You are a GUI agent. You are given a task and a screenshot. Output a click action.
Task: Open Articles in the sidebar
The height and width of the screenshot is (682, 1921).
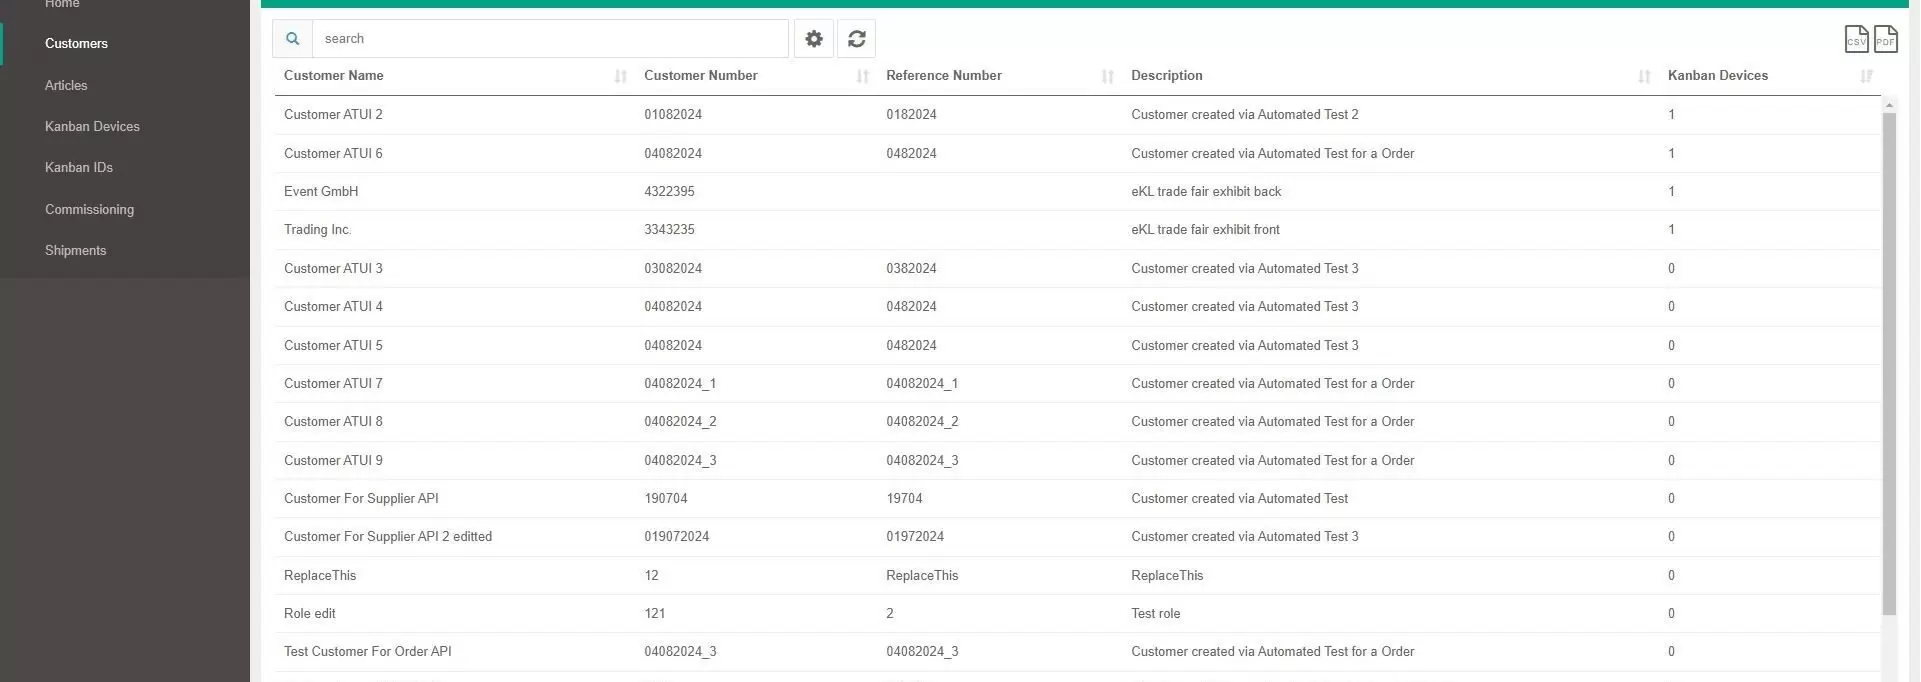(66, 86)
